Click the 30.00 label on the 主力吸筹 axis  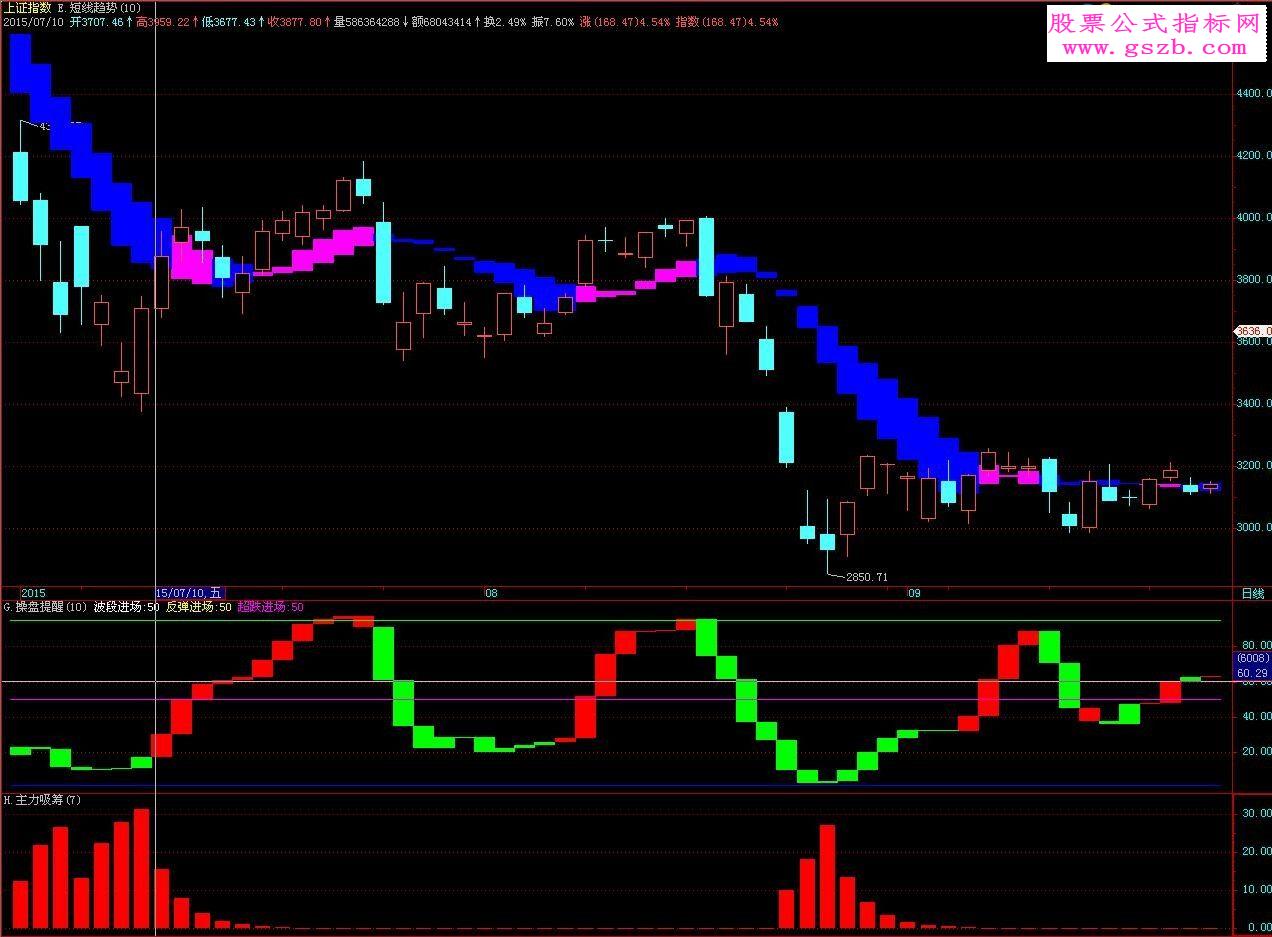[x=1256, y=813]
